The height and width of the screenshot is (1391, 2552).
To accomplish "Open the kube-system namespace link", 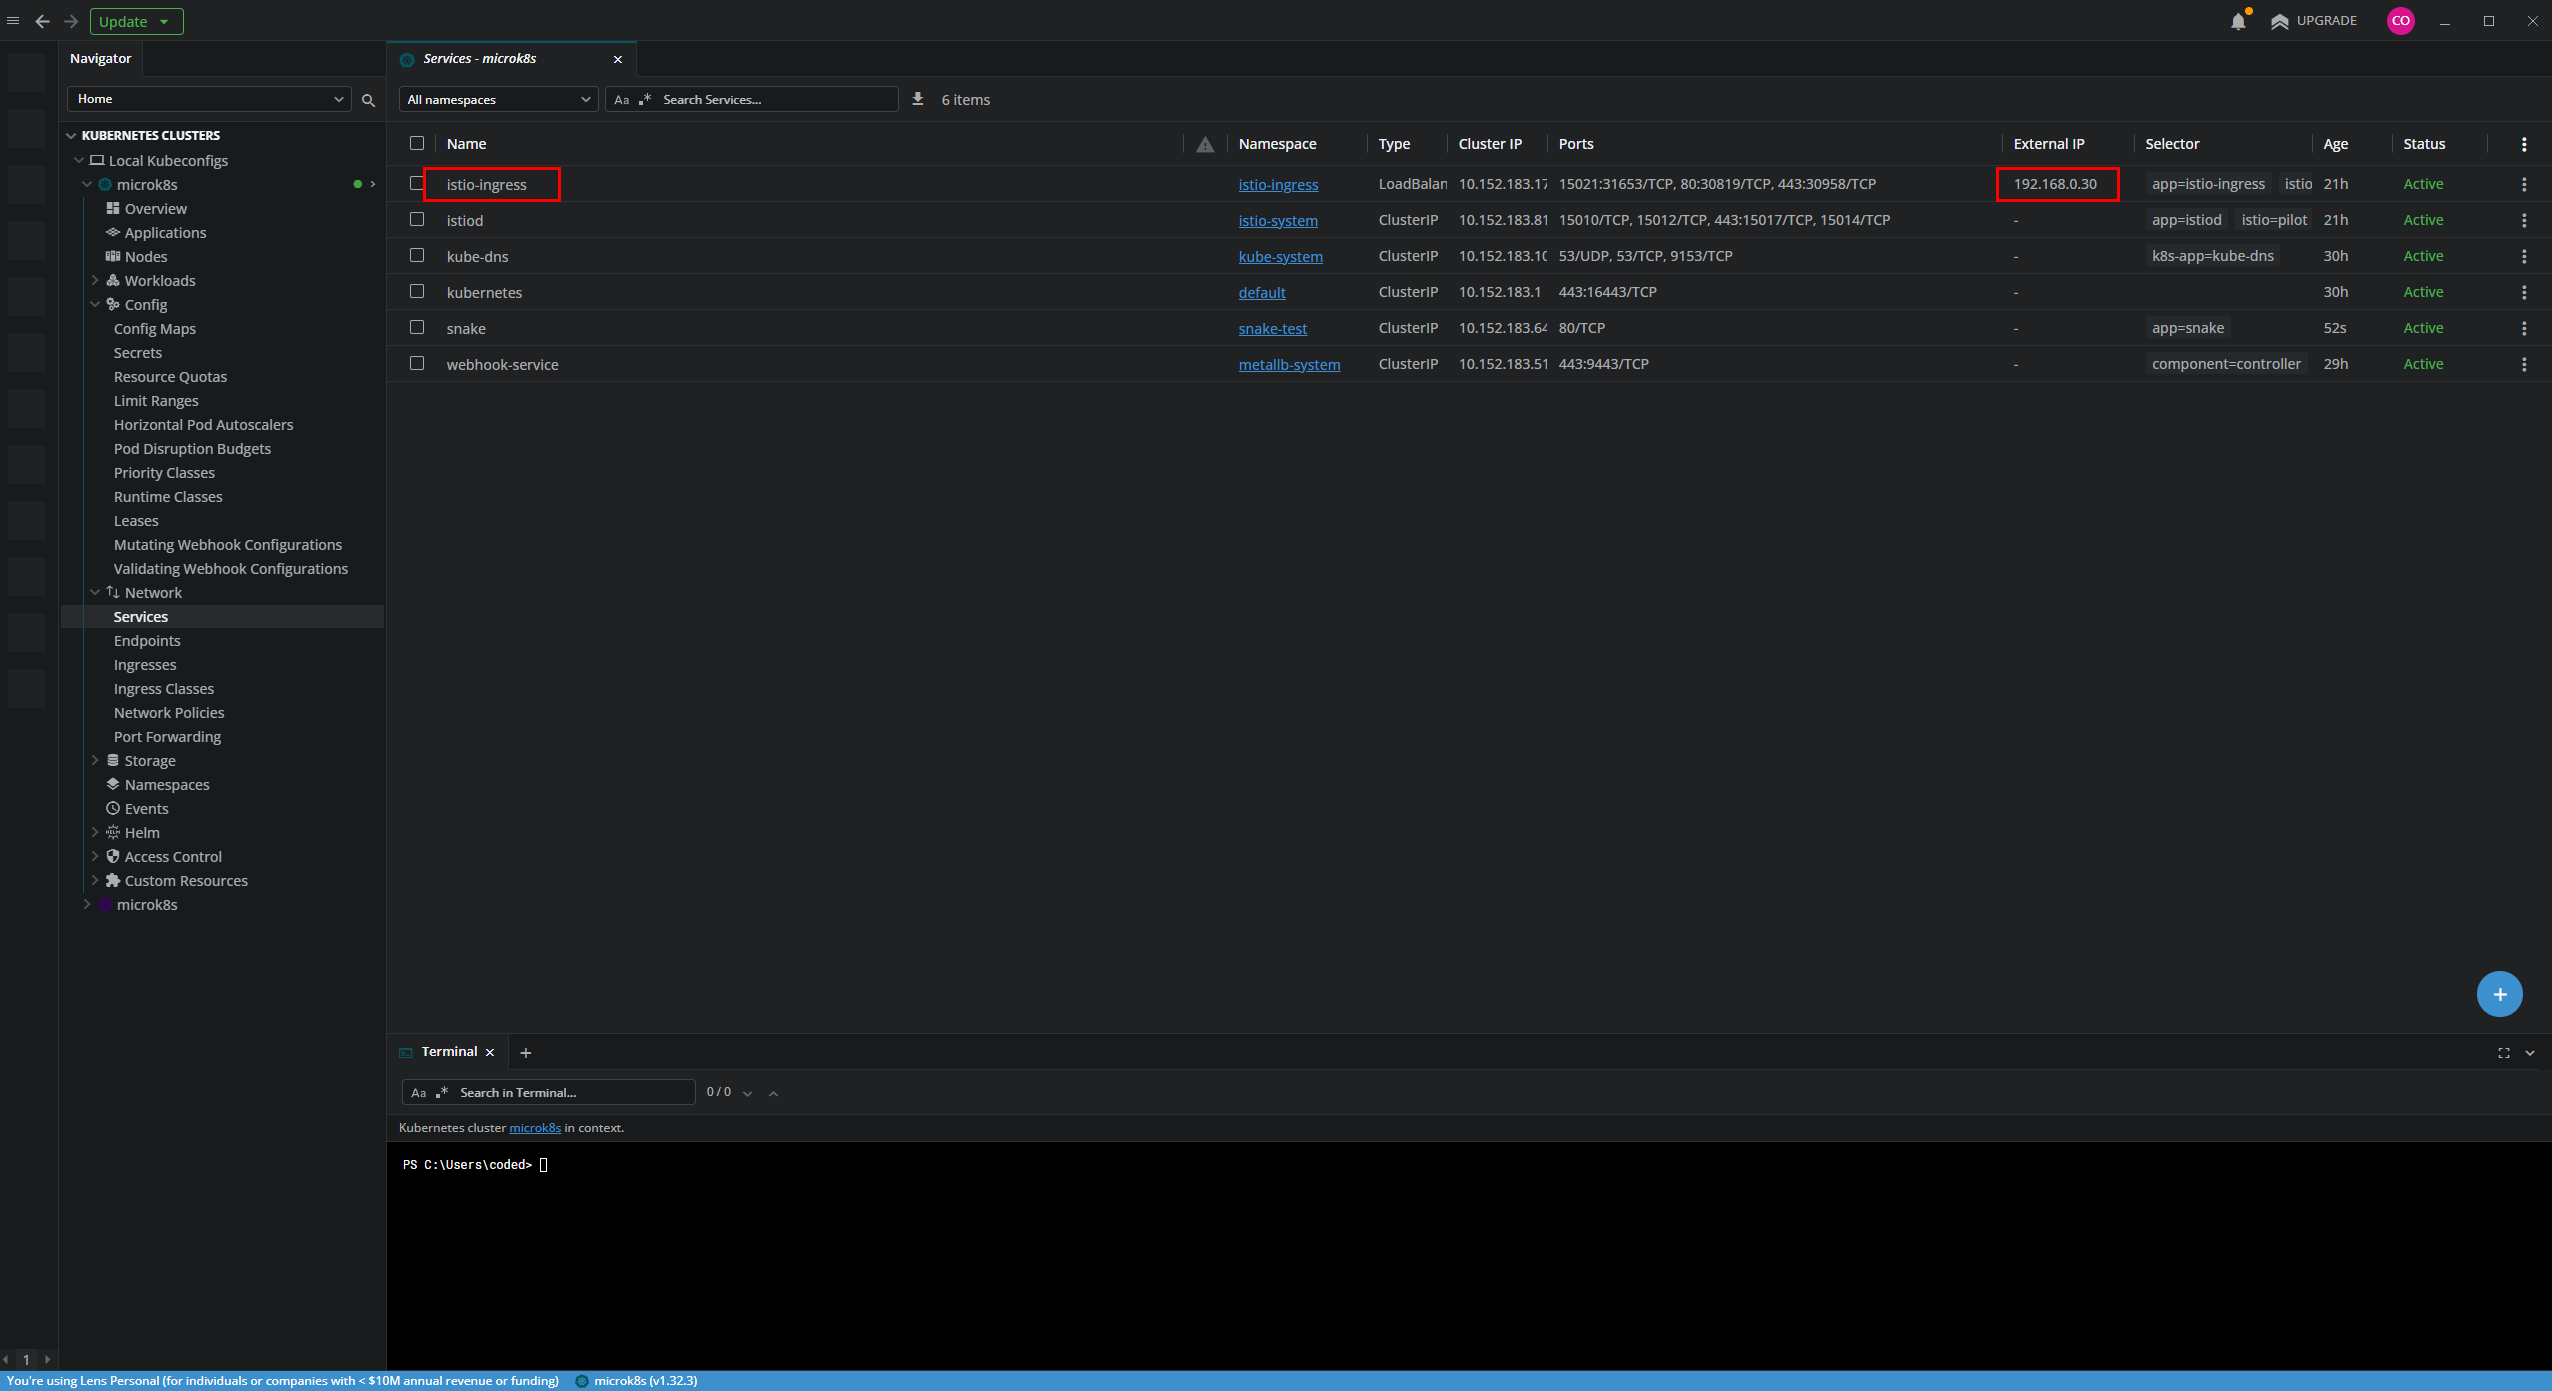I will [1280, 256].
